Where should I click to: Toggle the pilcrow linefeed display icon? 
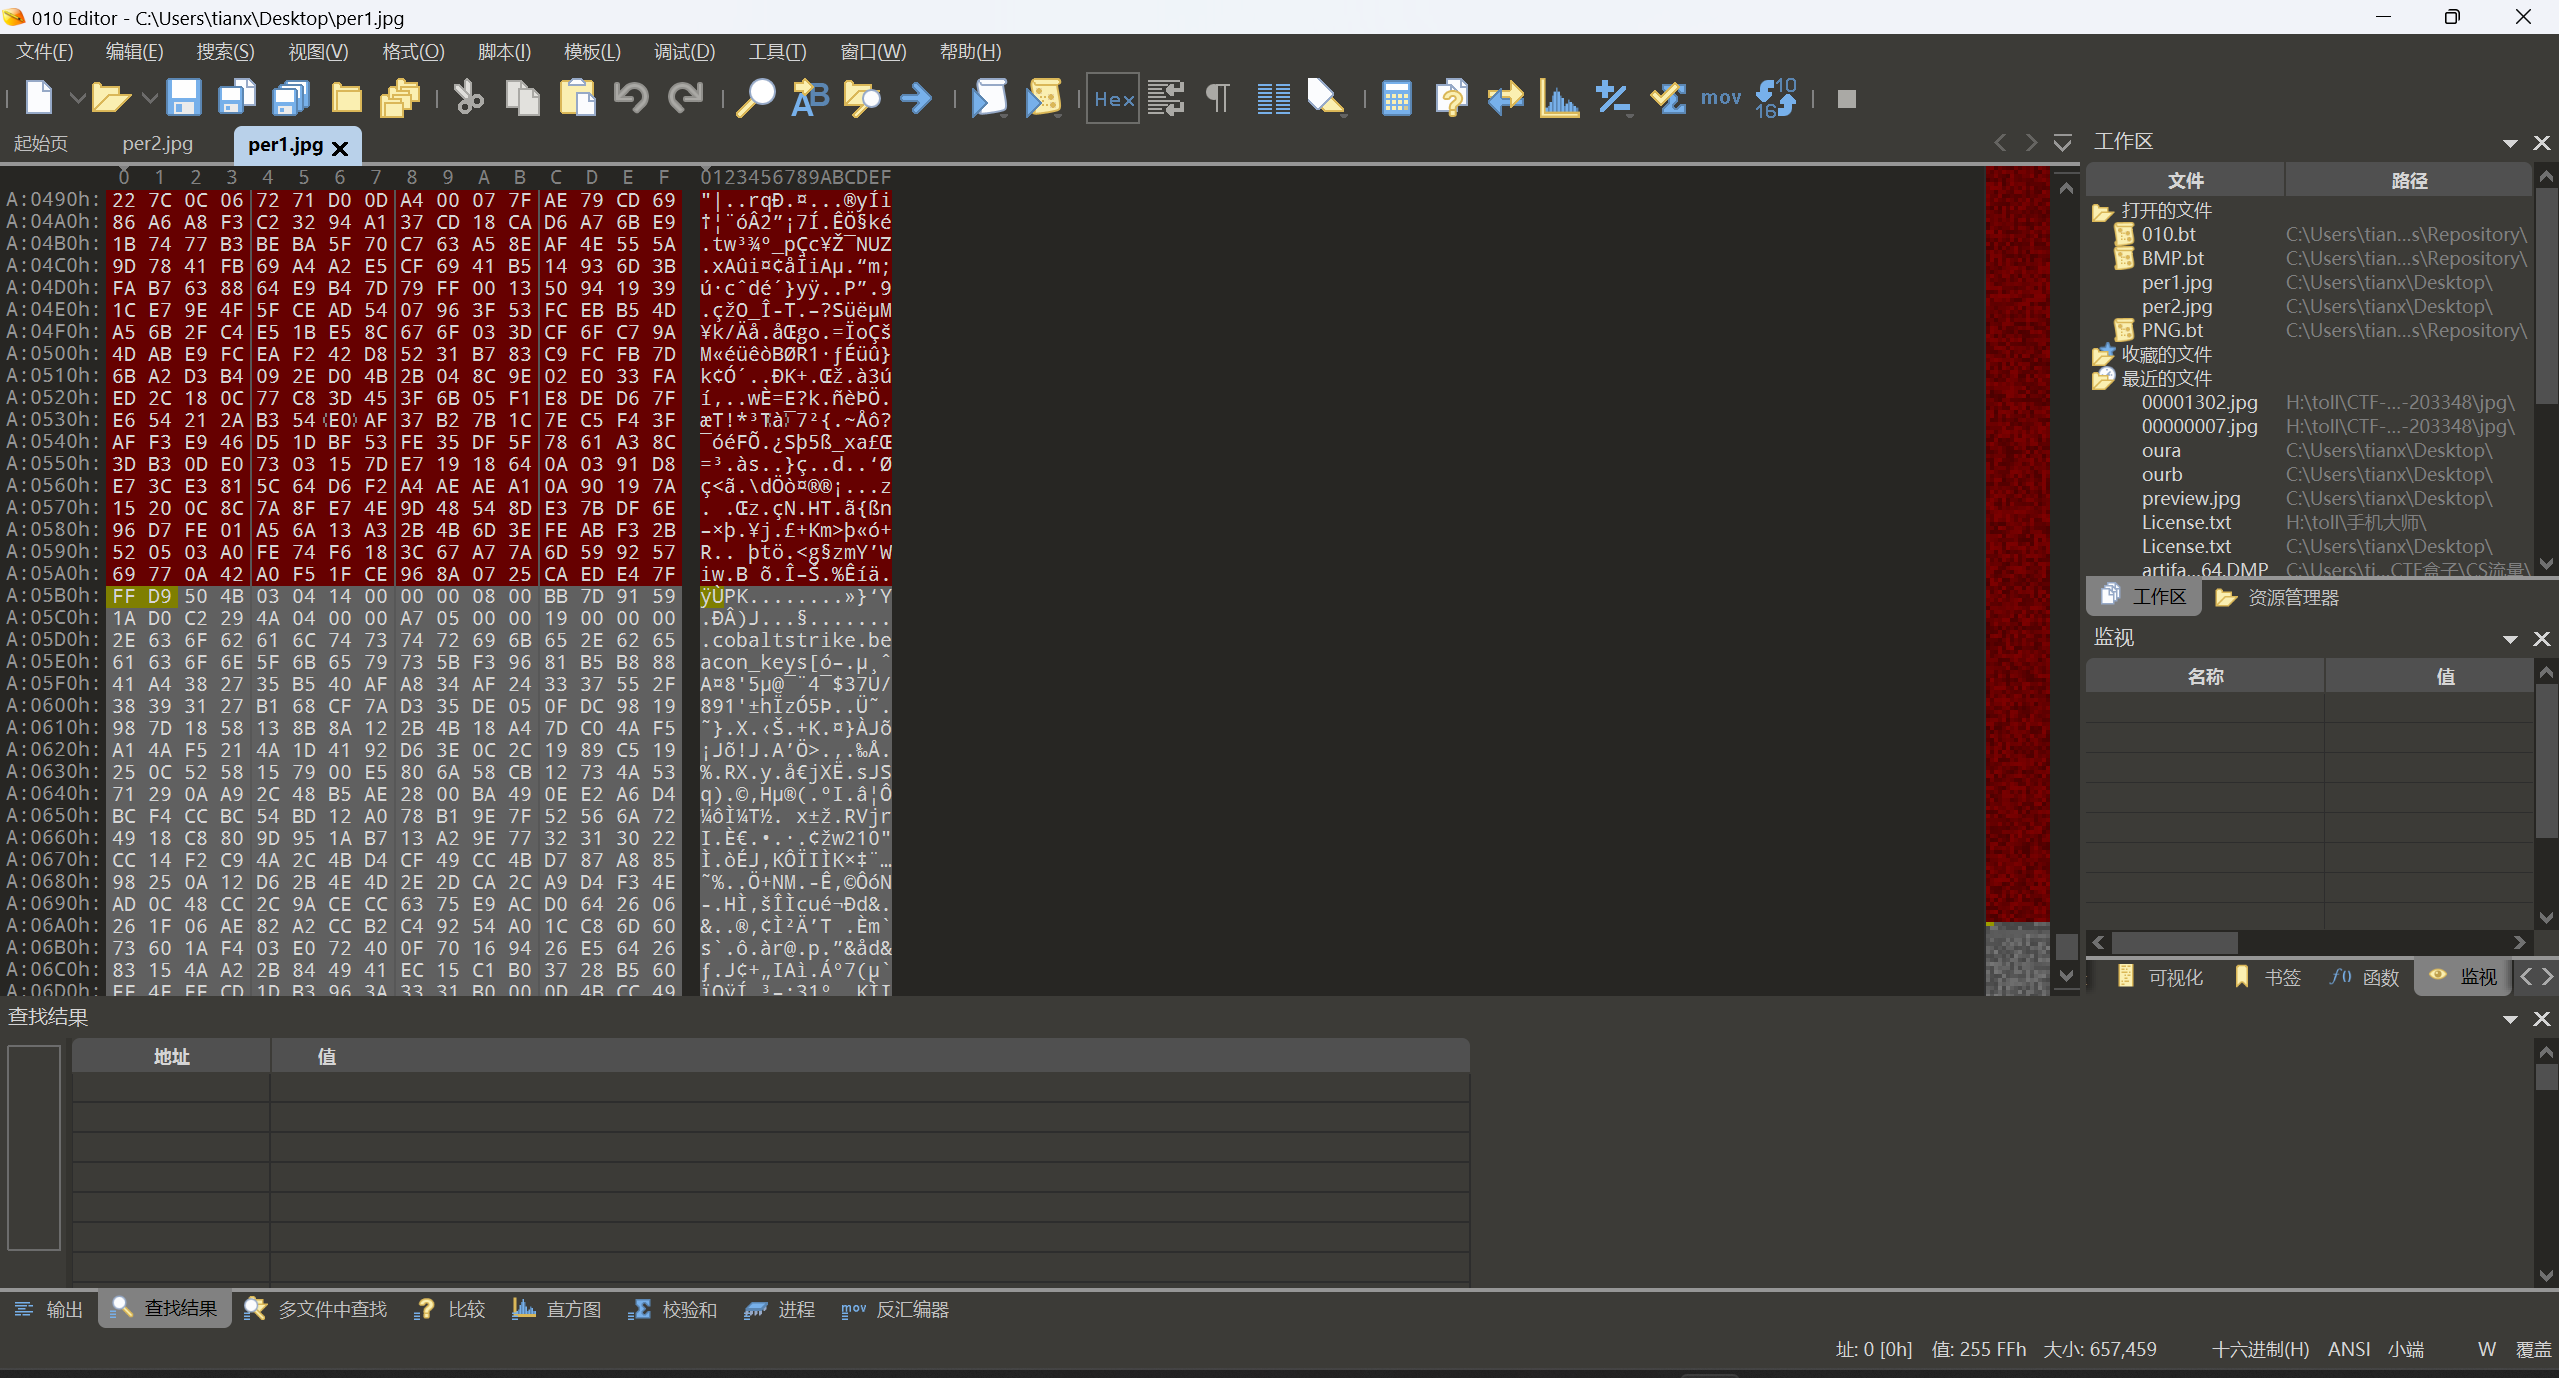(x=1217, y=98)
